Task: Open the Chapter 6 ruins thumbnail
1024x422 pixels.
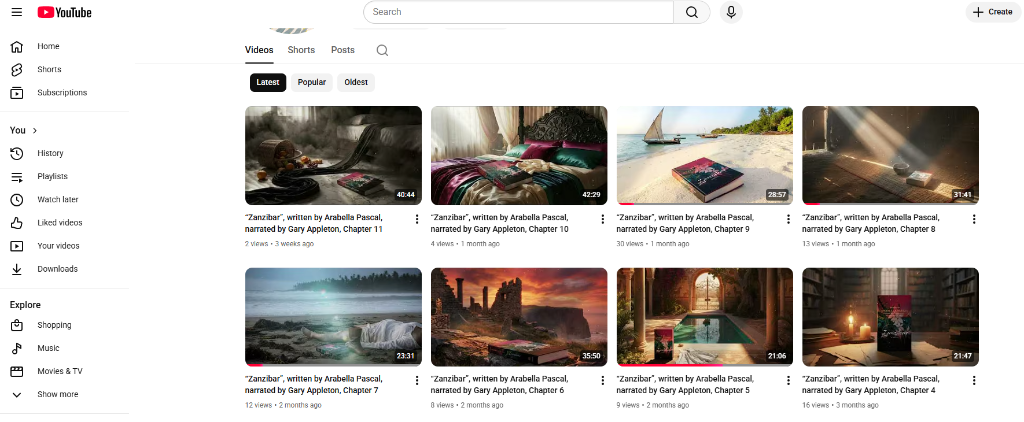Action: click(x=519, y=317)
